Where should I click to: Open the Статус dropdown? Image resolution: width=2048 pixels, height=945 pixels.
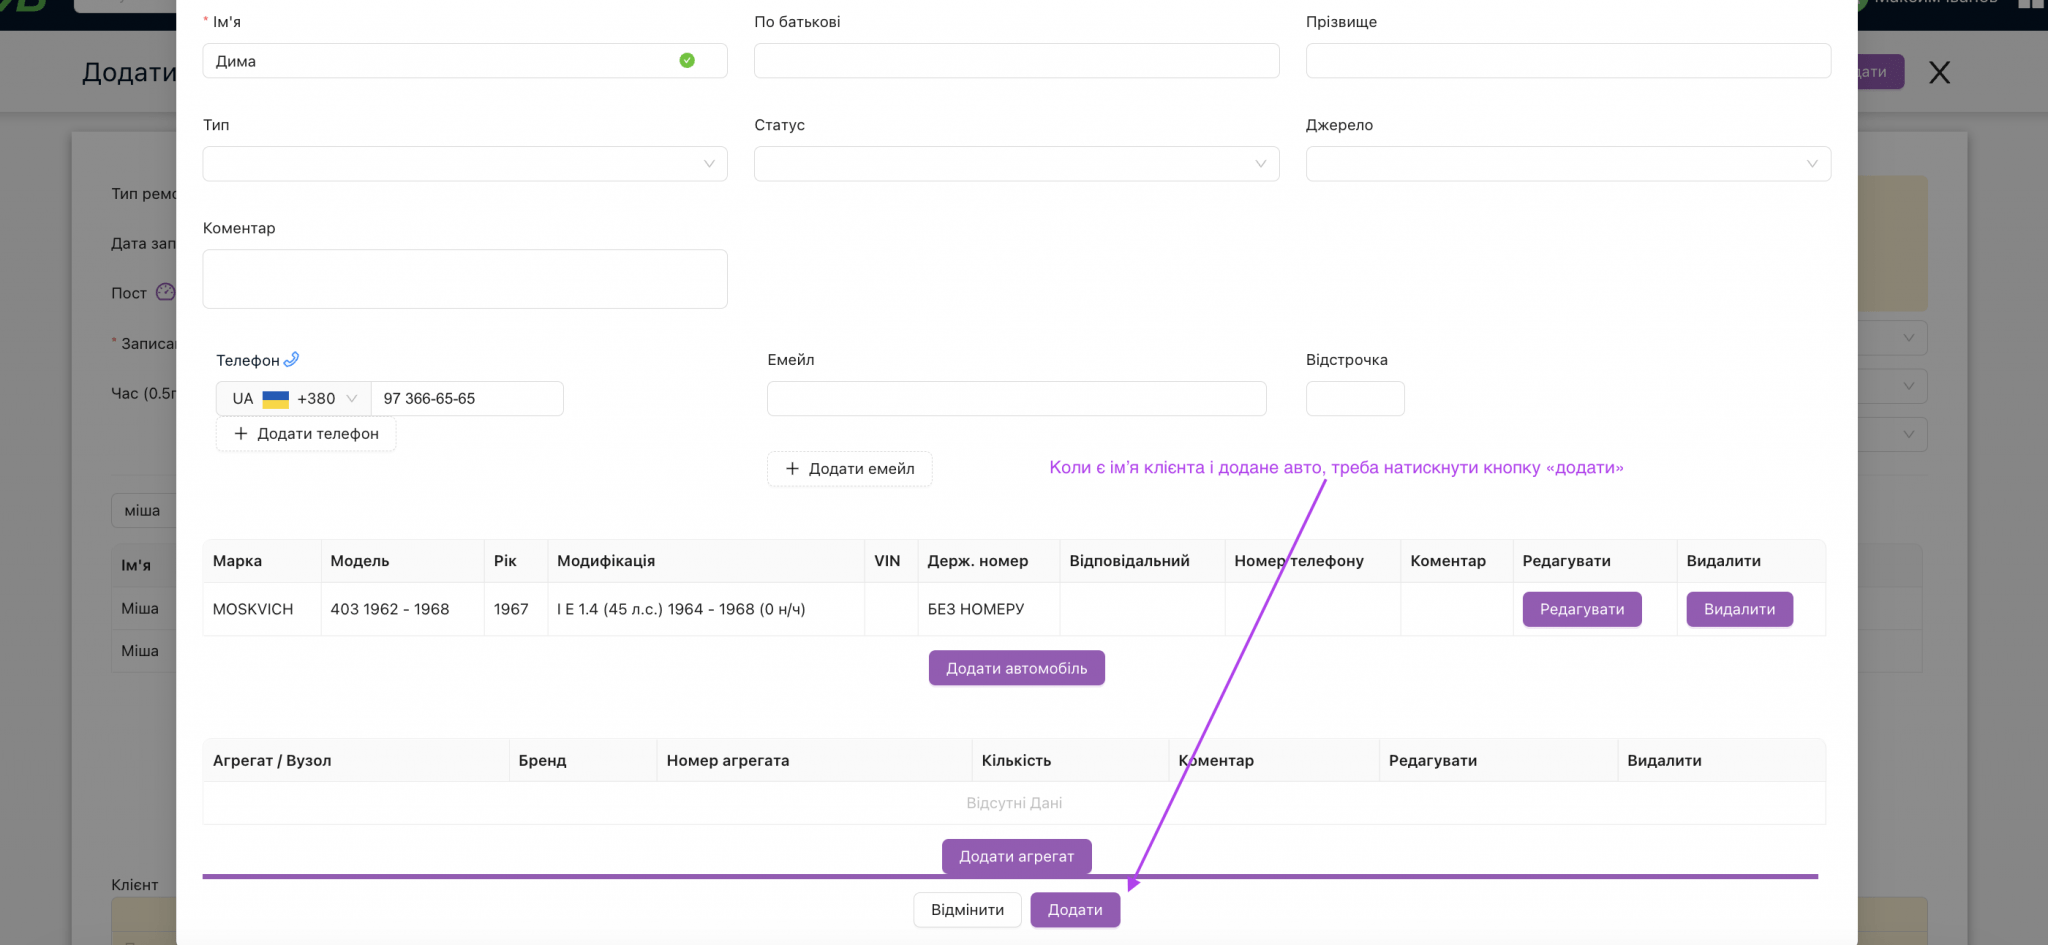(1016, 164)
